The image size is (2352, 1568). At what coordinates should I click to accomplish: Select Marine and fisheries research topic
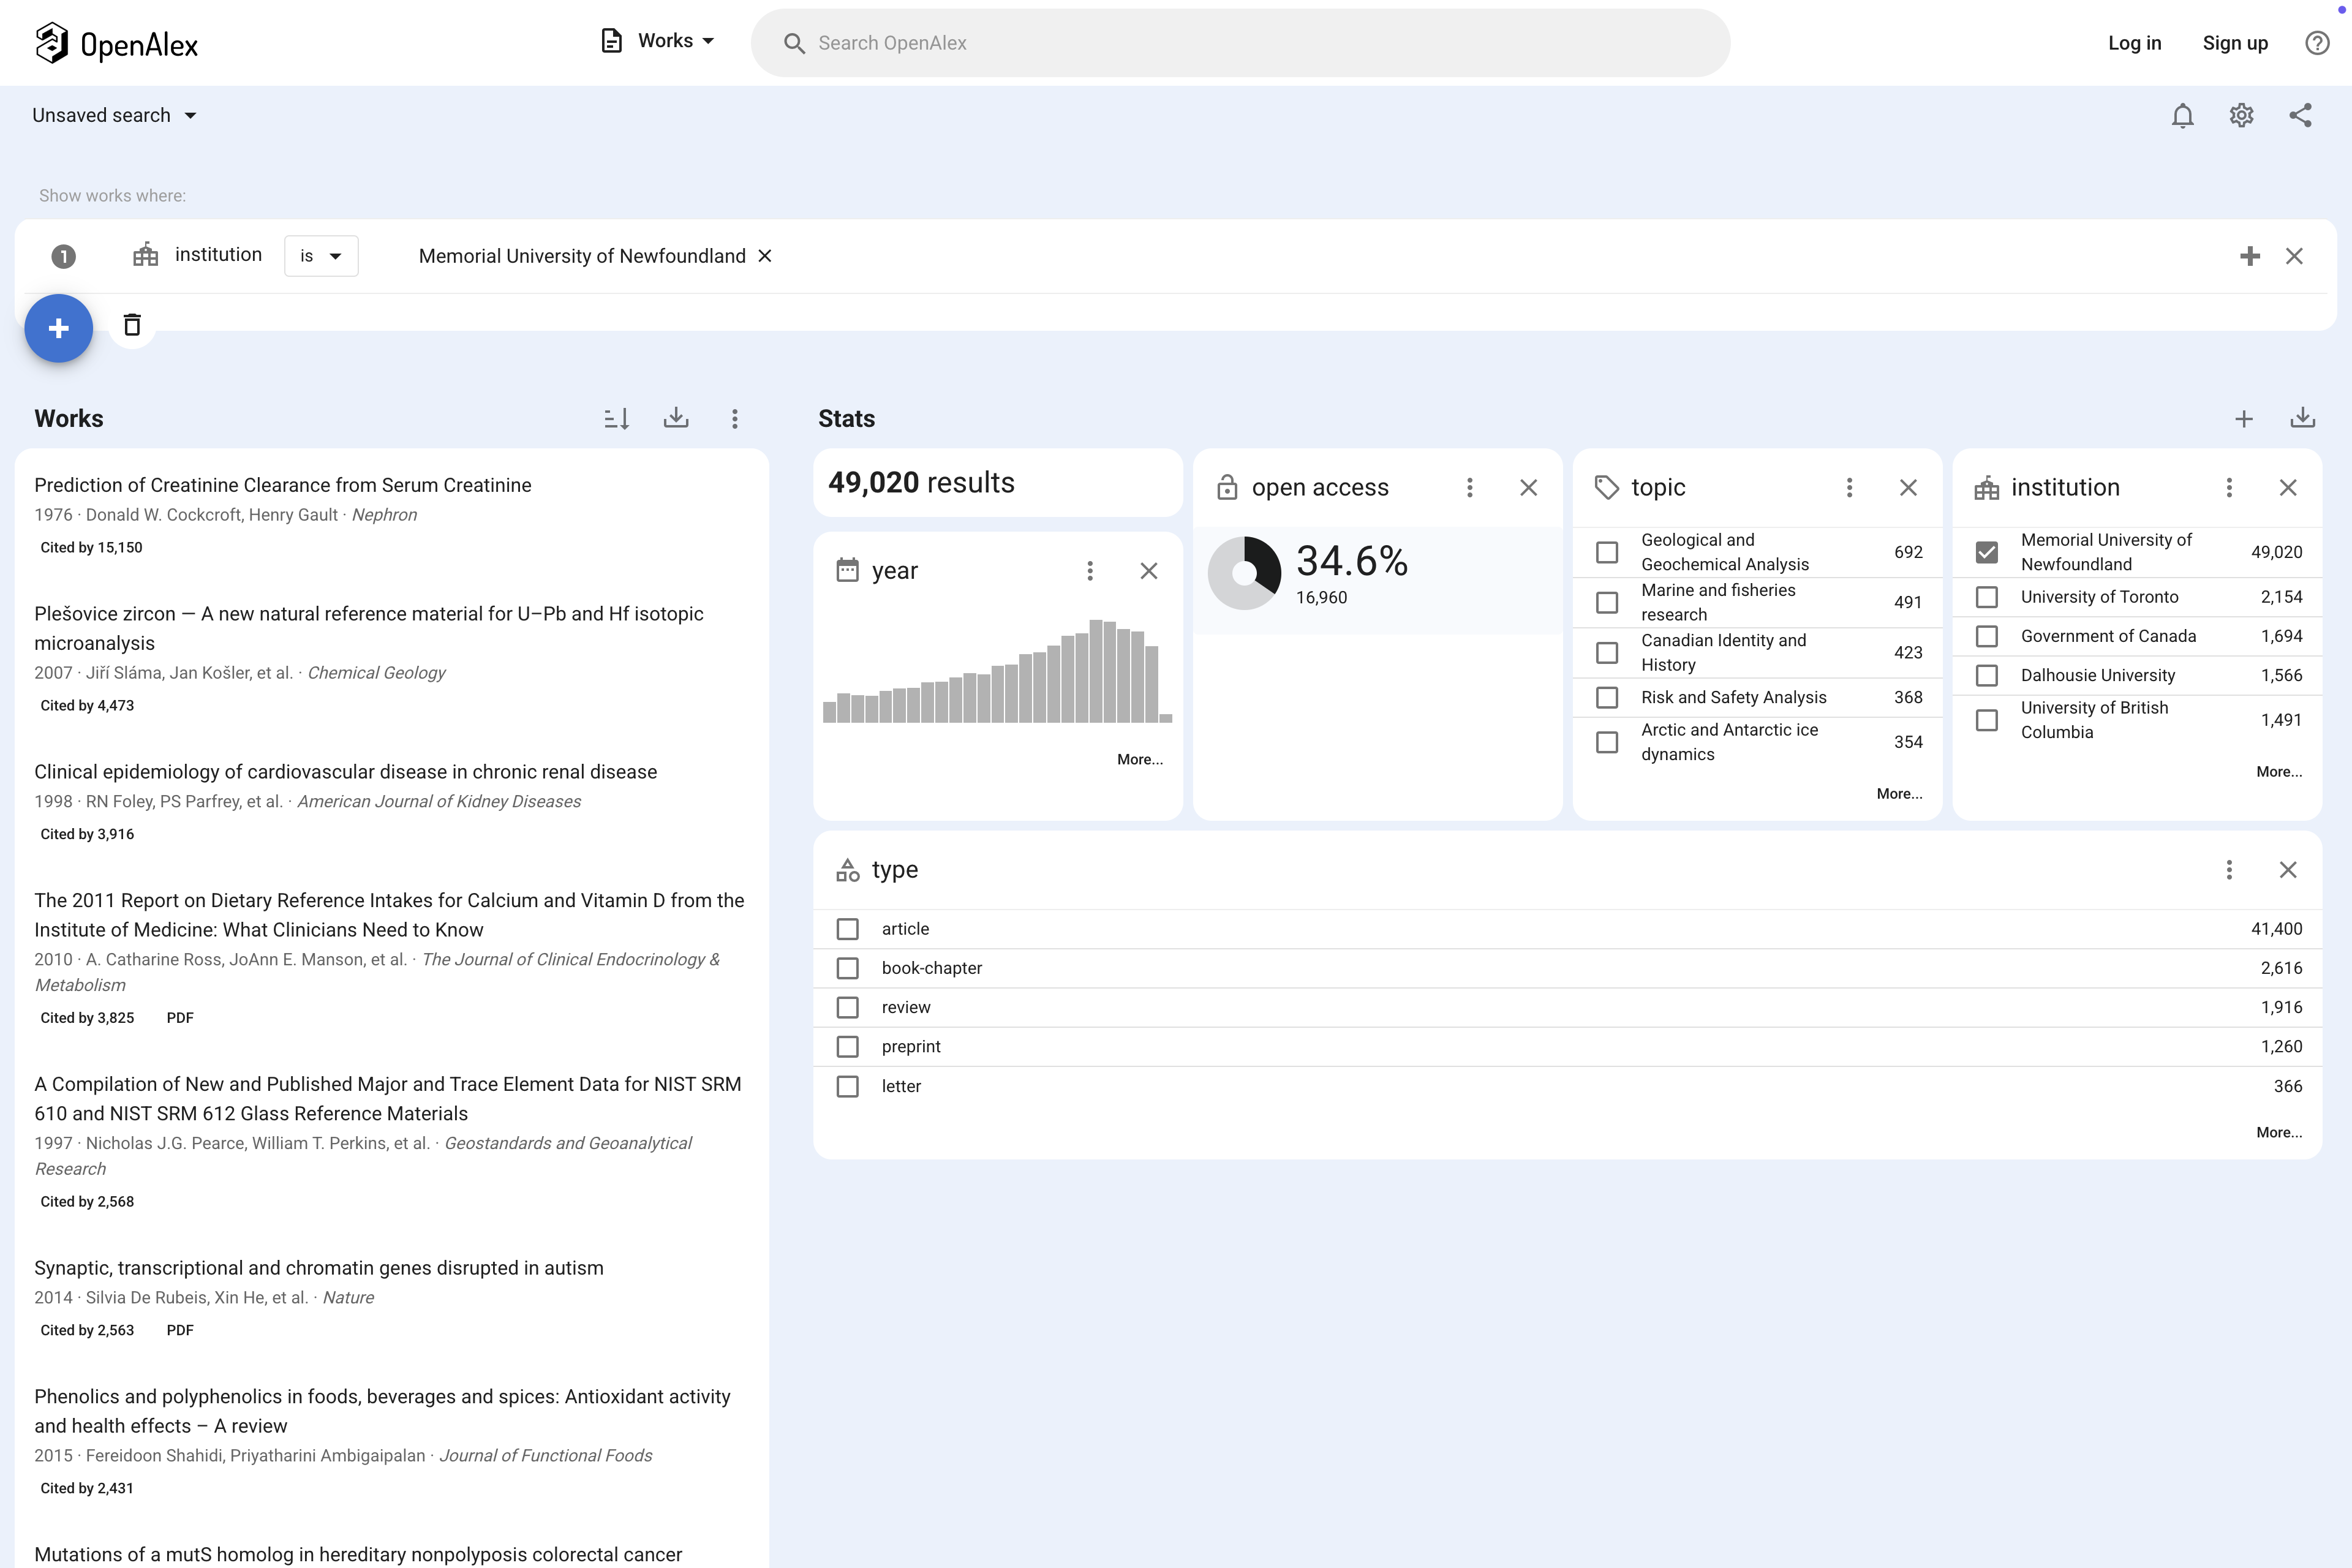tap(1606, 602)
